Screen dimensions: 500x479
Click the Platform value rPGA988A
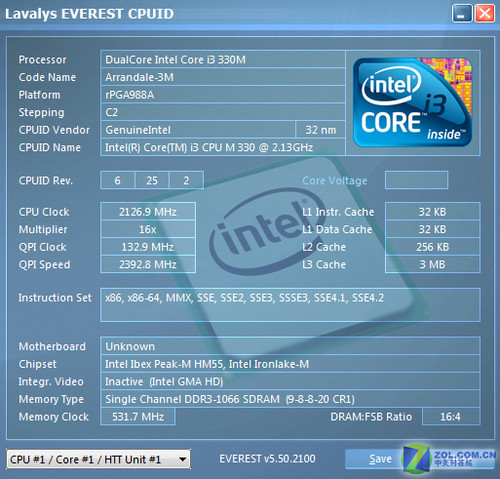[223, 95]
